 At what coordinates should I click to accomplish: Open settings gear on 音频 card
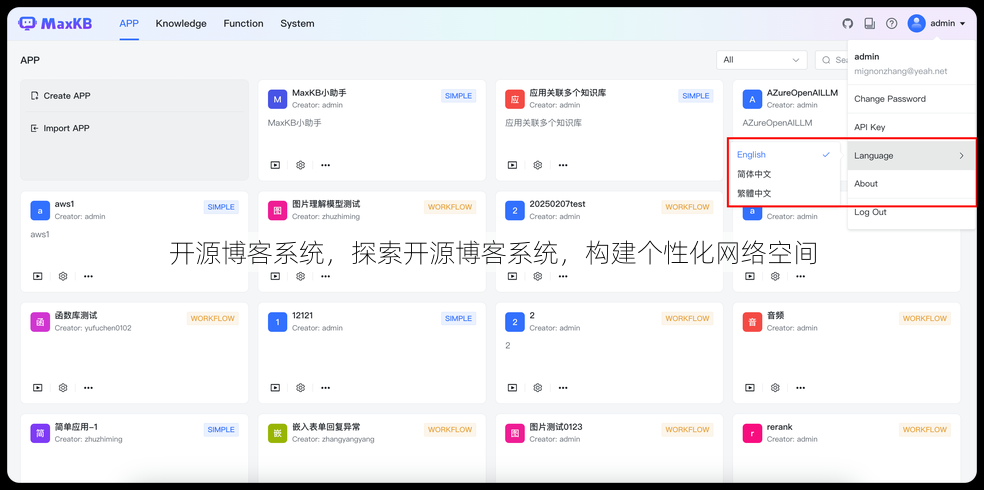pos(775,388)
